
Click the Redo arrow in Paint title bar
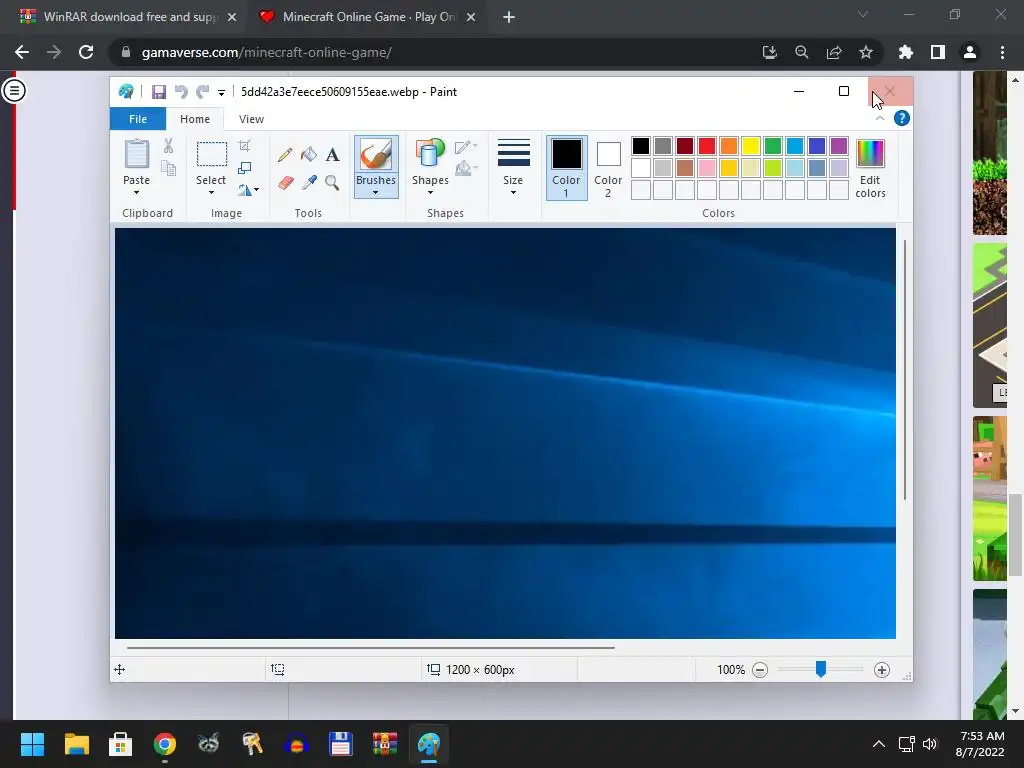click(203, 92)
